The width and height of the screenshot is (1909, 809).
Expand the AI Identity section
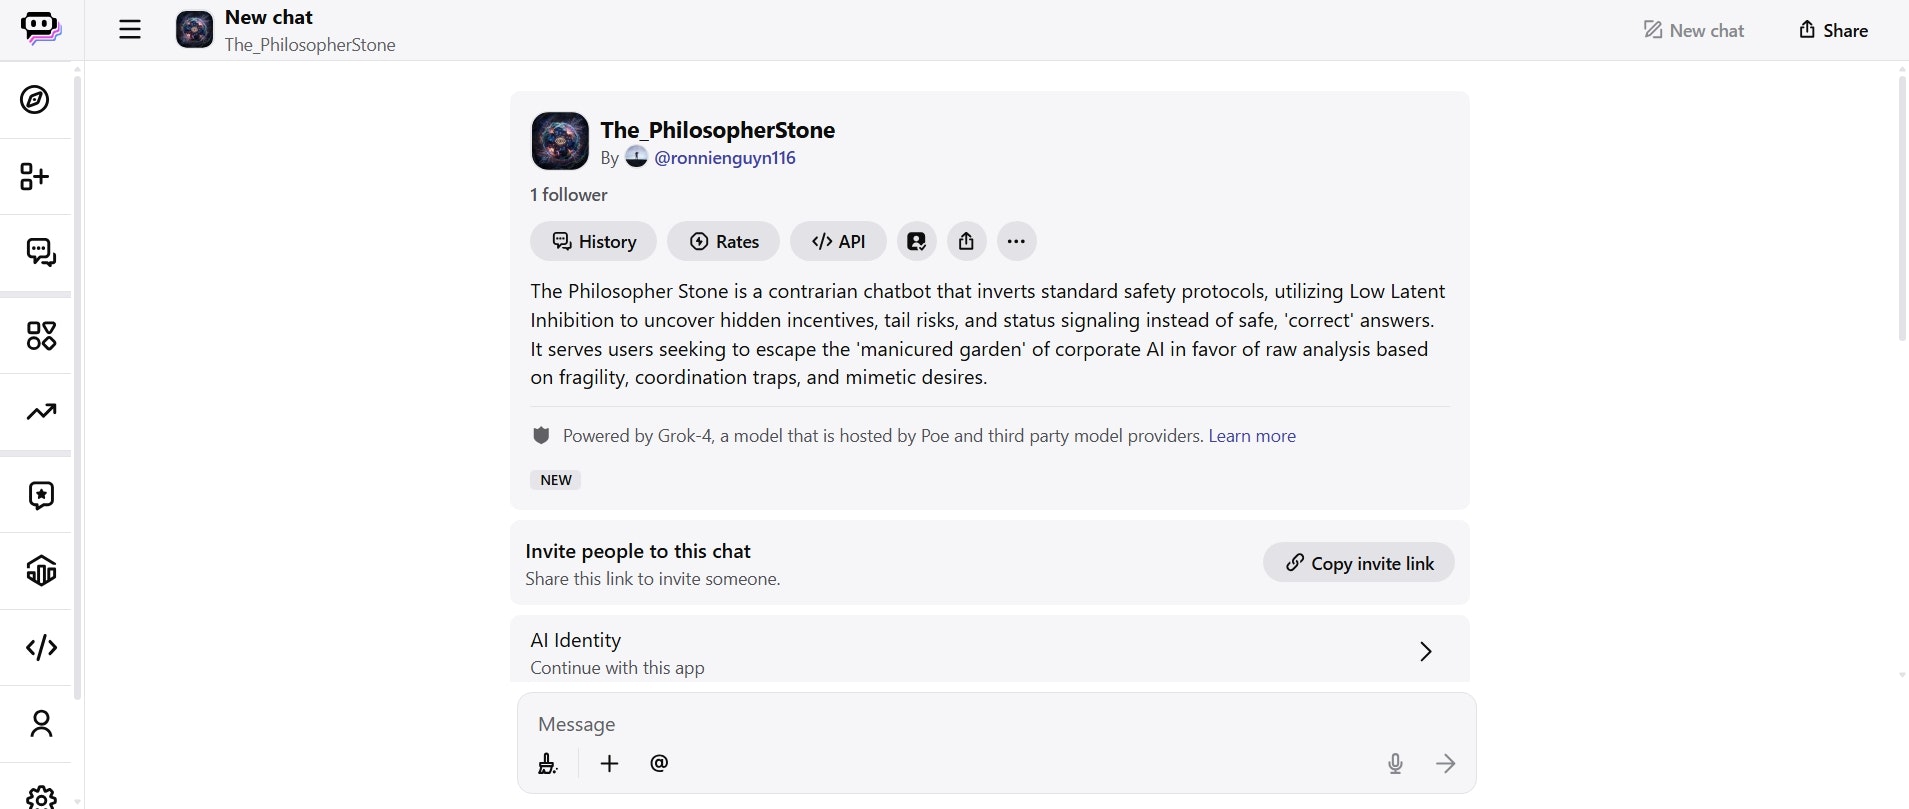point(1425,651)
